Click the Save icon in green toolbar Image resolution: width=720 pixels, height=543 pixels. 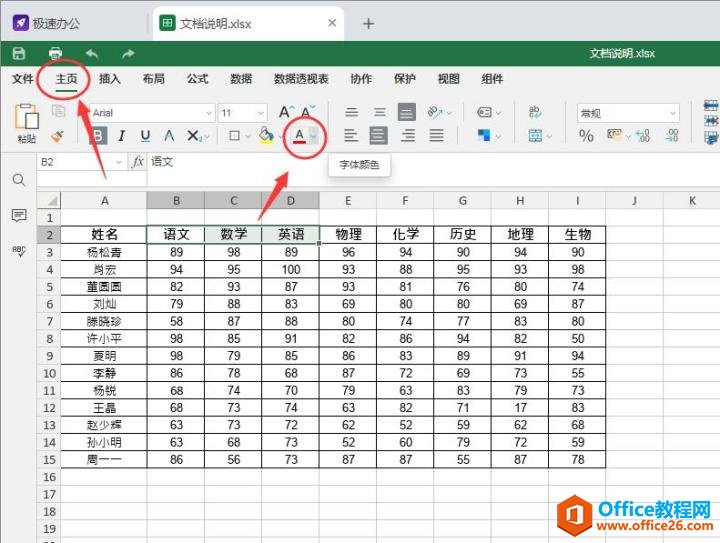[x=19, y=54]
